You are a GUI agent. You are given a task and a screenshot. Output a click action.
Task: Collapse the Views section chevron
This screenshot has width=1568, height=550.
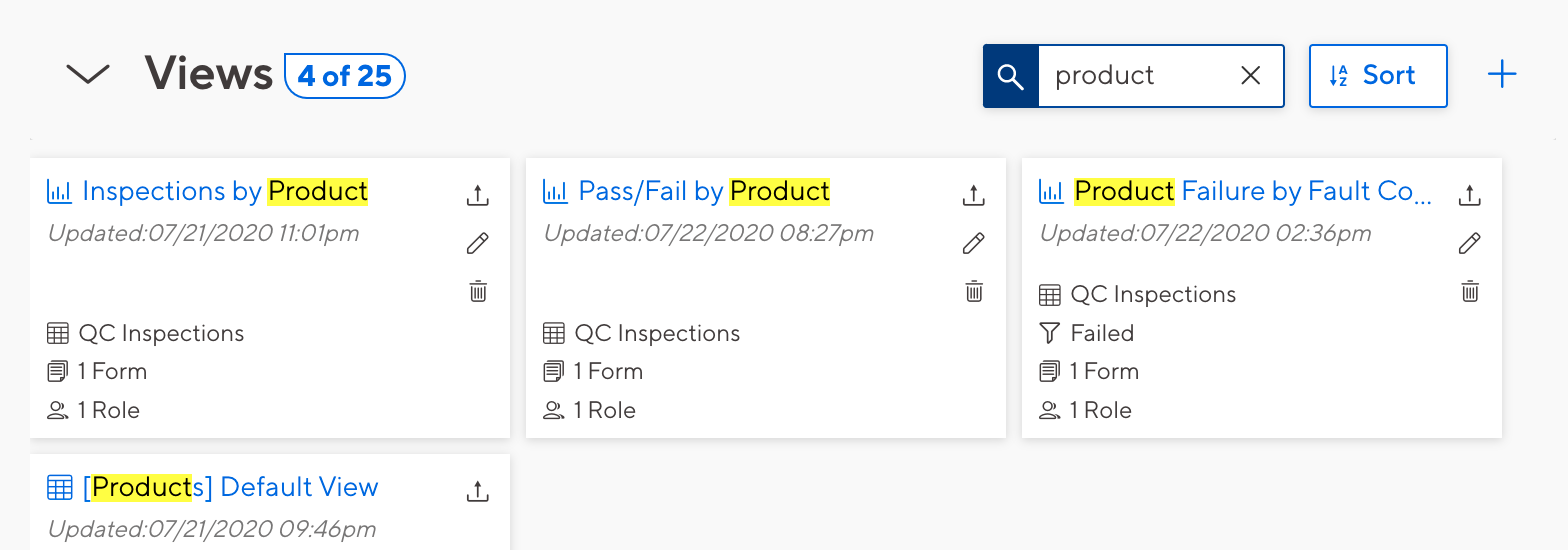point(87,75)
